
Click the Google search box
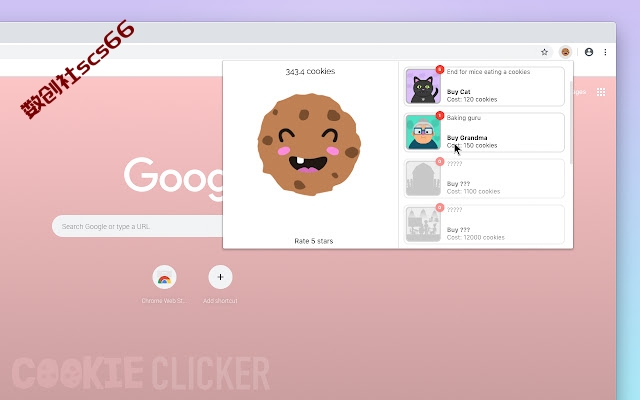(138, 226)
